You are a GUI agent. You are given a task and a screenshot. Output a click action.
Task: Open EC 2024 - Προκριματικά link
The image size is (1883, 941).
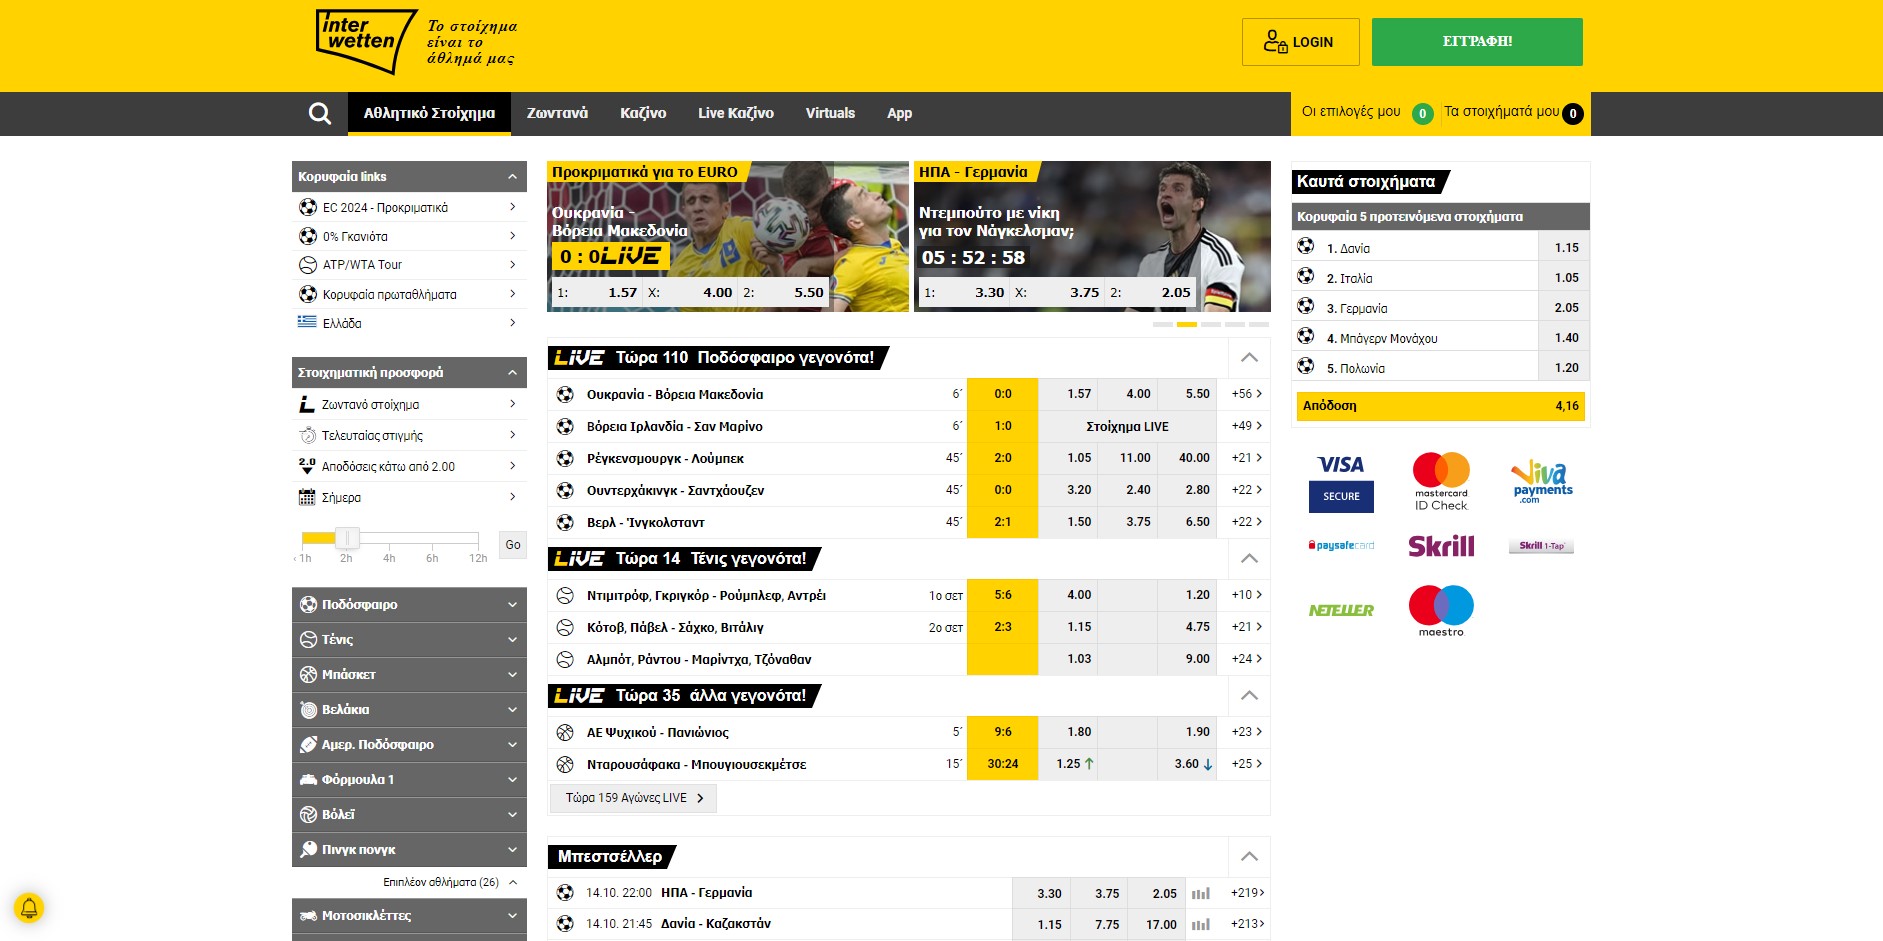tap(409, 208)
